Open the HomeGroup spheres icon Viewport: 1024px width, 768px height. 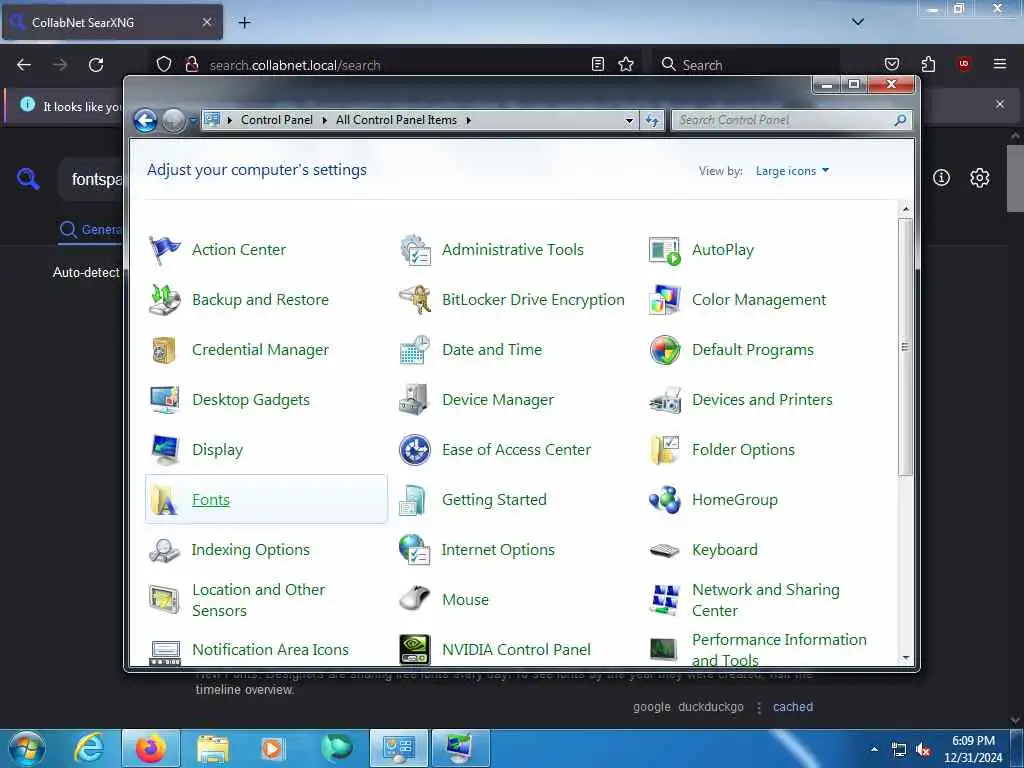point(665,500)
